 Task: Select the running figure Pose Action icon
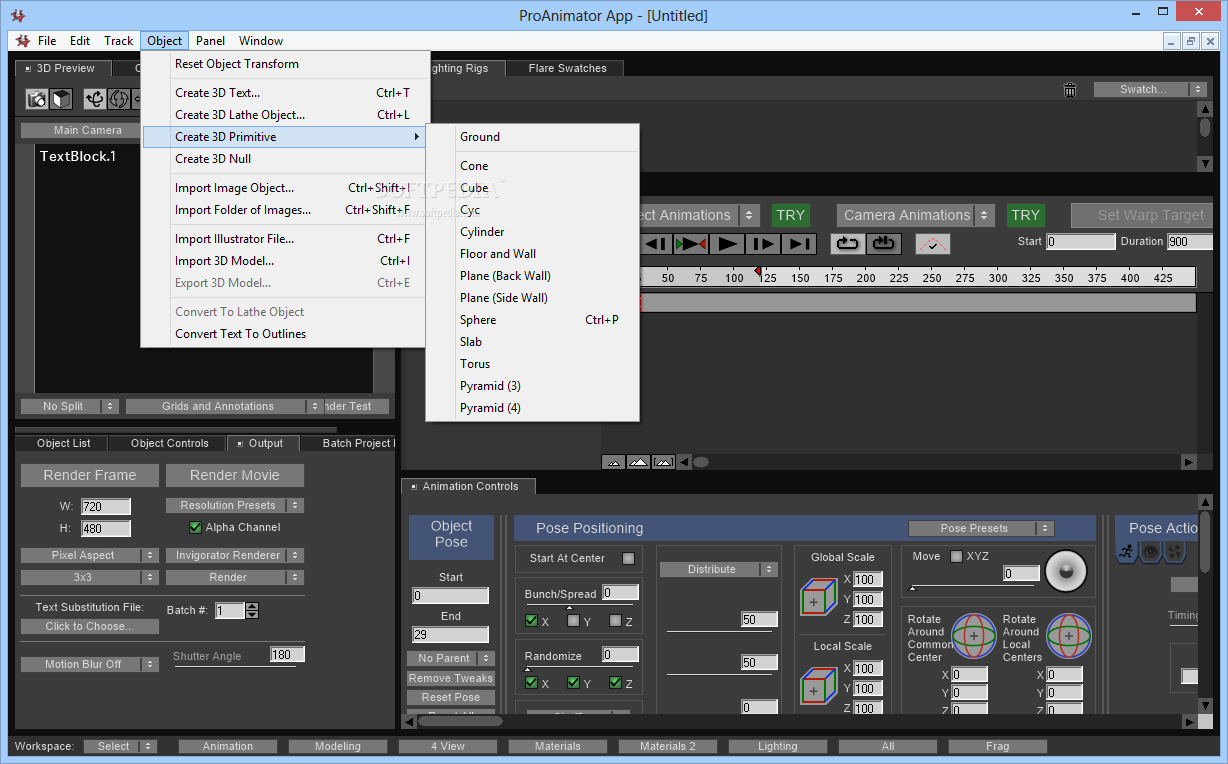click(x=1127, y=551)
